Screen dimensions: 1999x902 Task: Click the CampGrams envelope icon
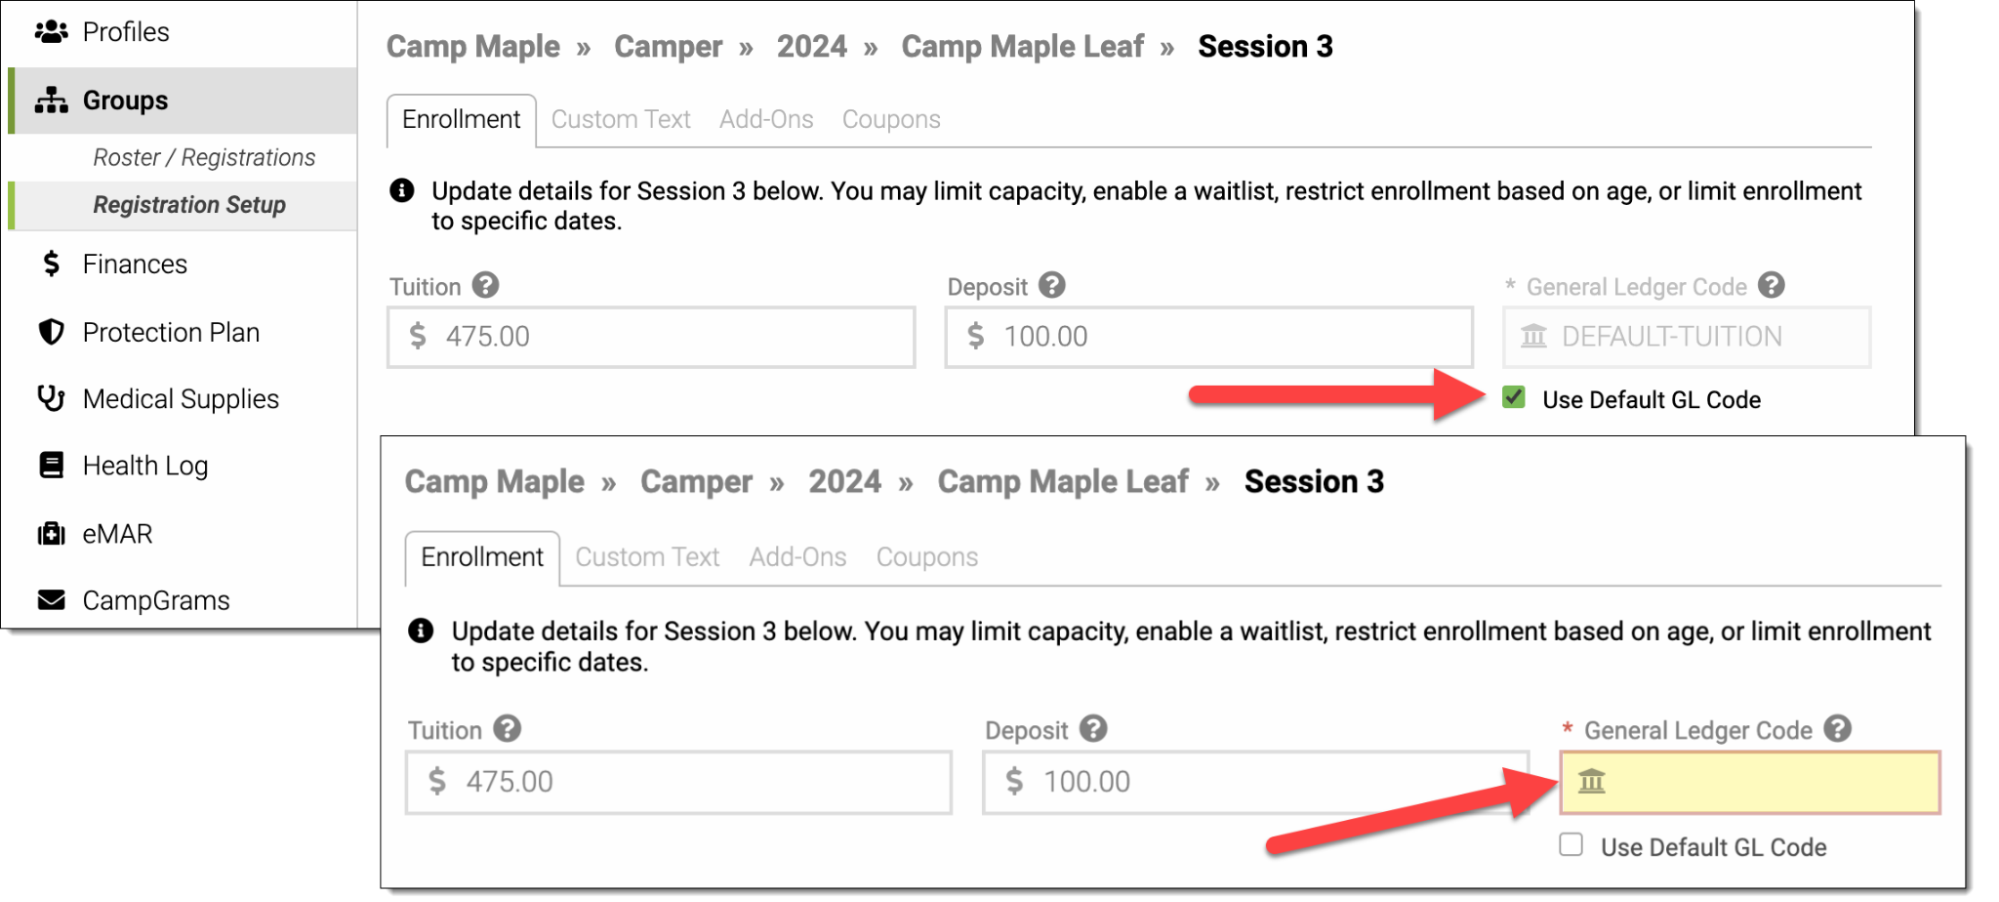tap(51, 600)
